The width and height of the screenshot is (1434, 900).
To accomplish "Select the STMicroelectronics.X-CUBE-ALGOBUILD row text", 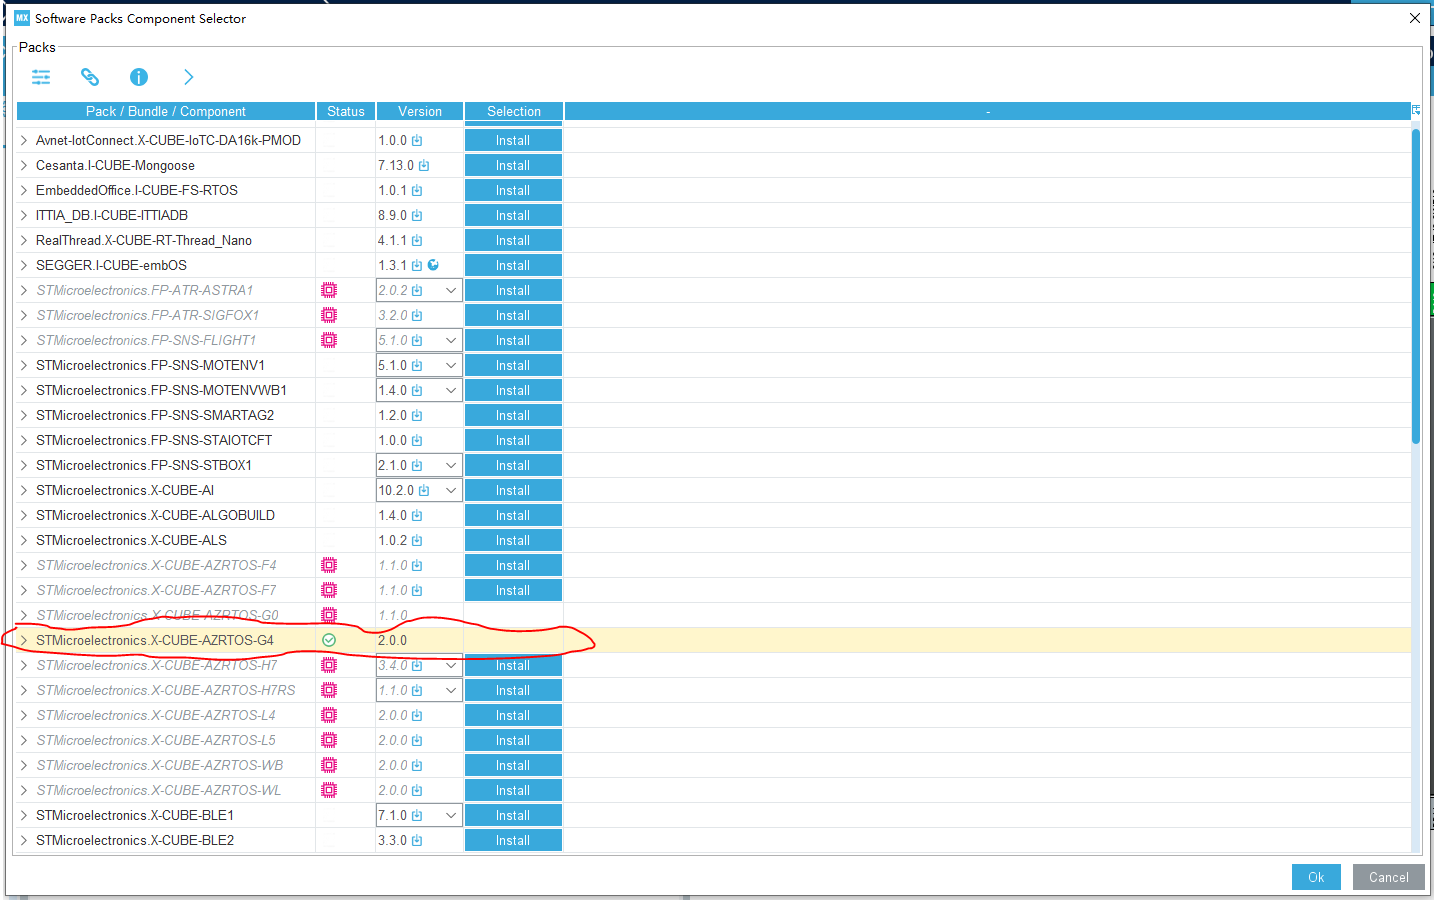I will (155, 515).
